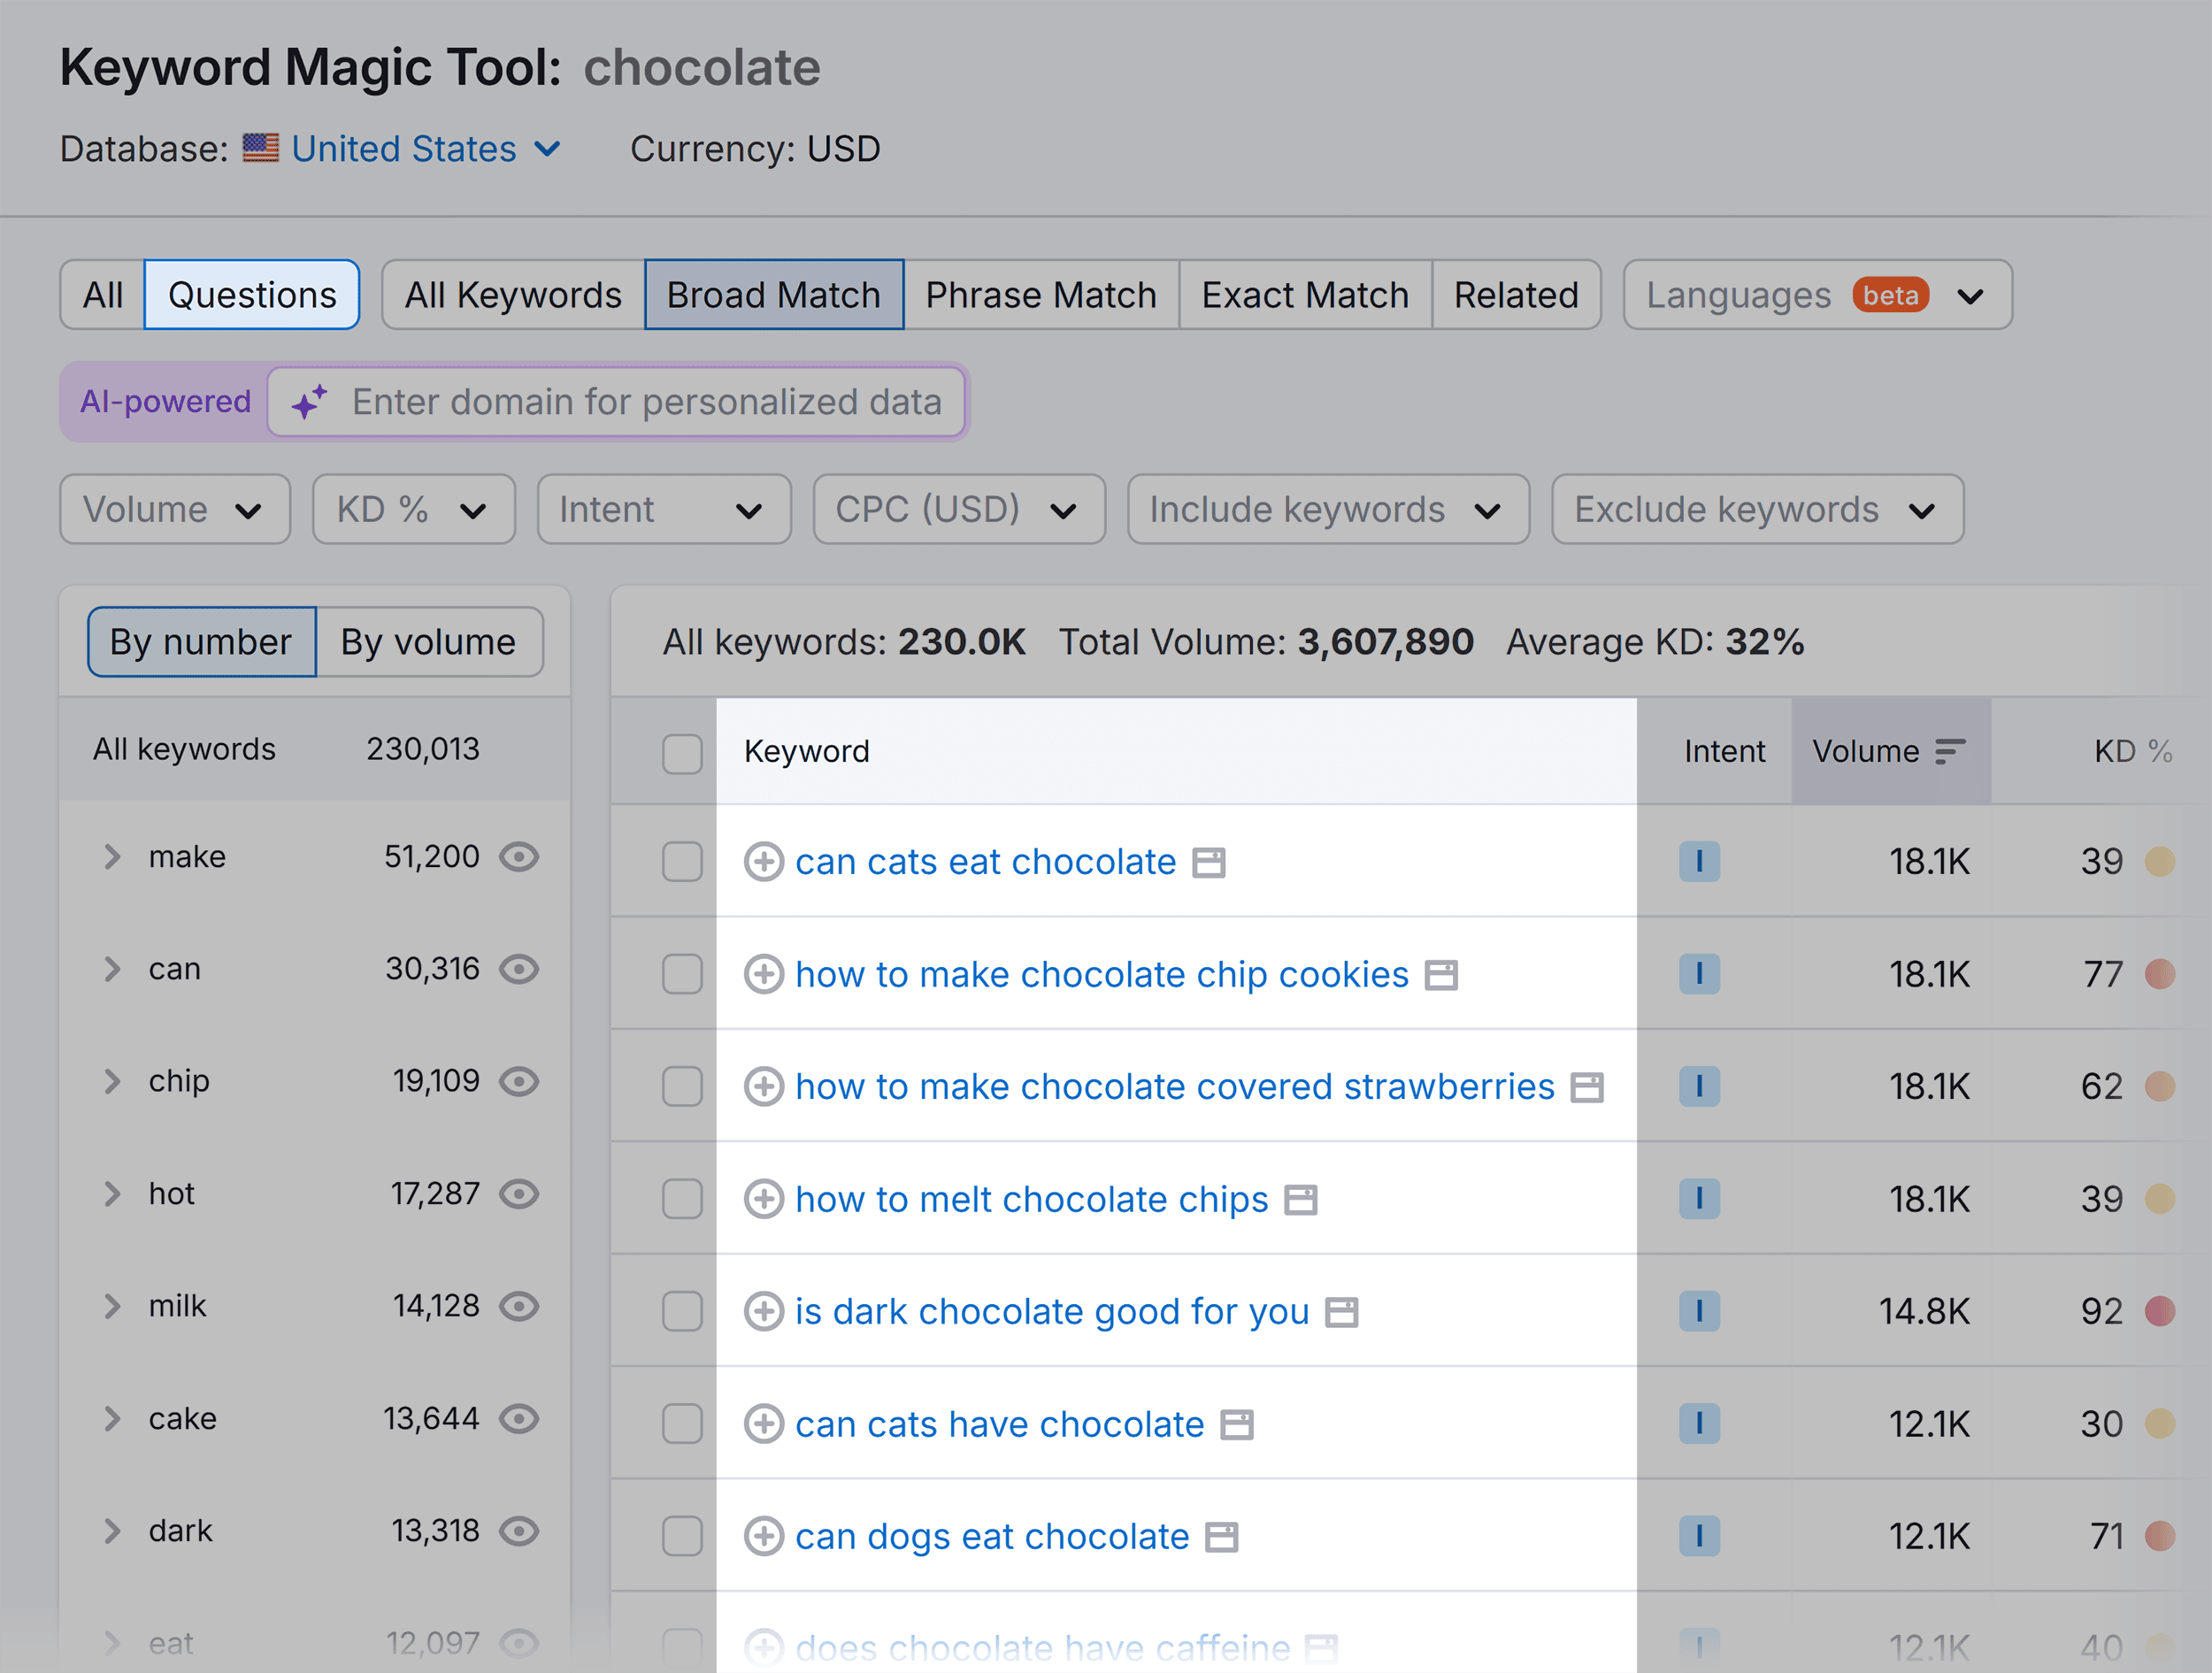The width and height of the screenshot is (2212, 1673).
Task: Open the Exclude keywords dropdown
Action: point(1757,509)
